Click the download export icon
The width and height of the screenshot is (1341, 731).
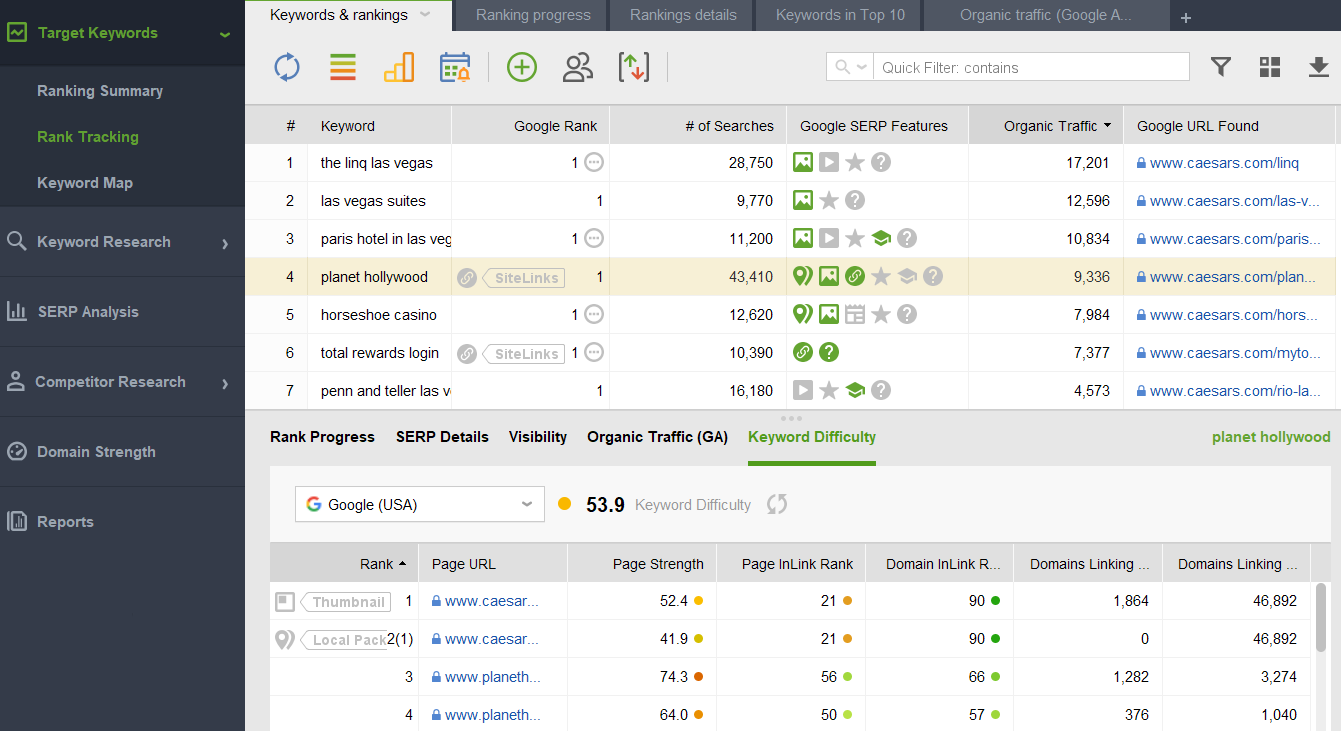coord(1318,67)
